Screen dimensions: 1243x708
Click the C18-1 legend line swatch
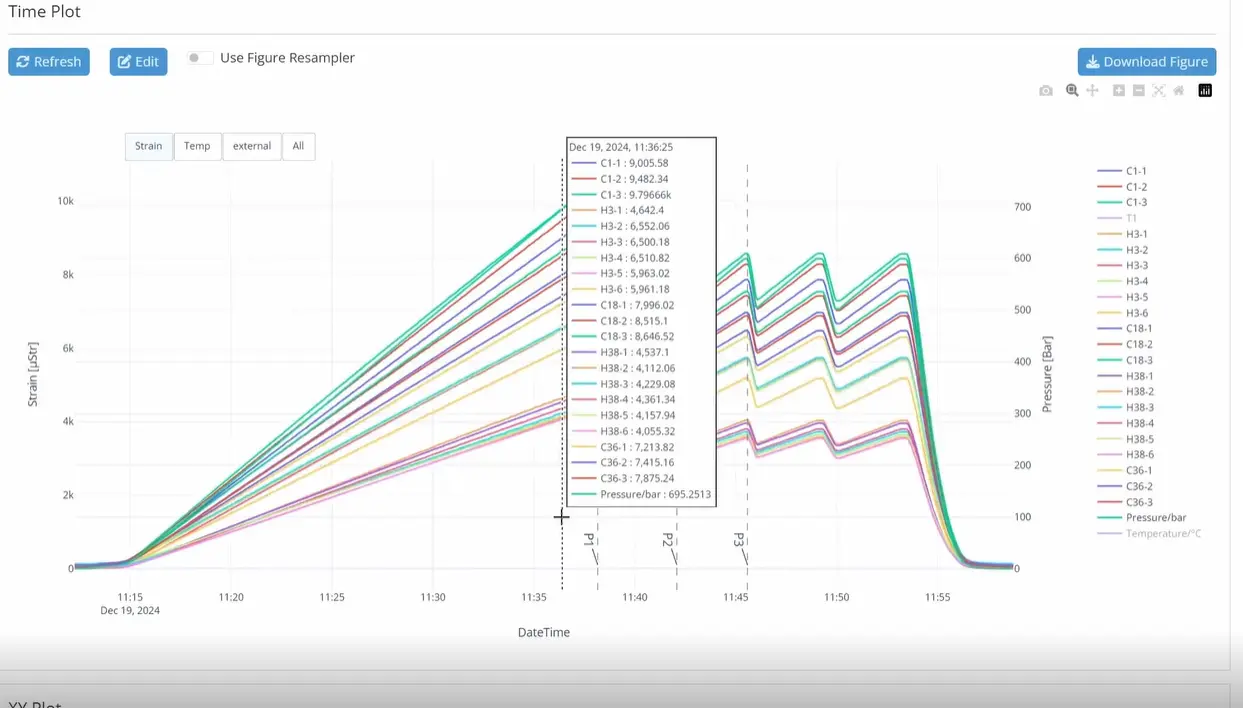[1109, 329]
